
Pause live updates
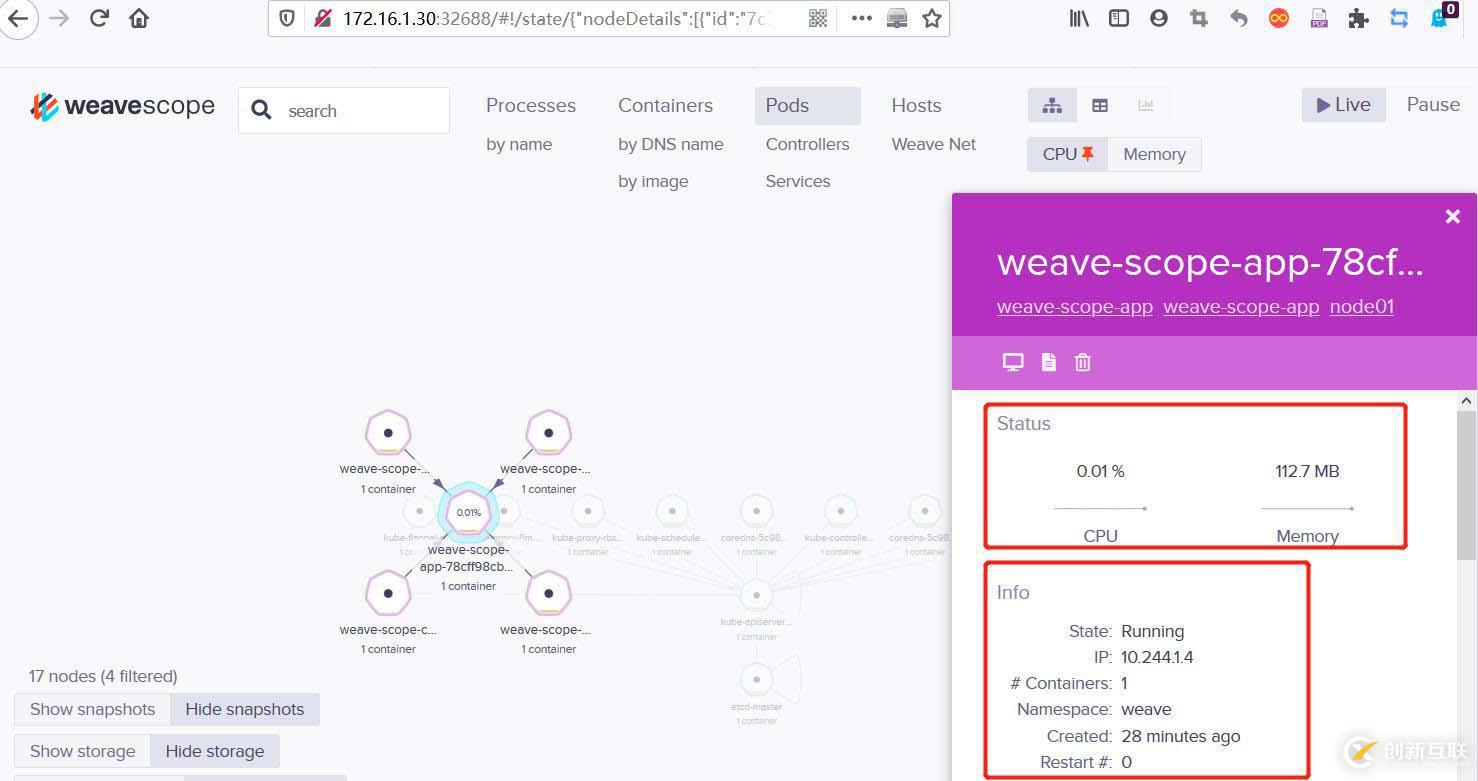1433,105
